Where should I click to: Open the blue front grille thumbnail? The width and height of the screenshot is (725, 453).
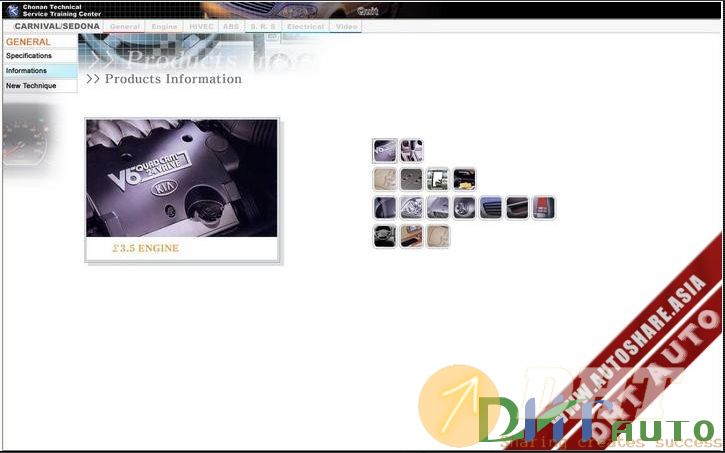point(491,208)
